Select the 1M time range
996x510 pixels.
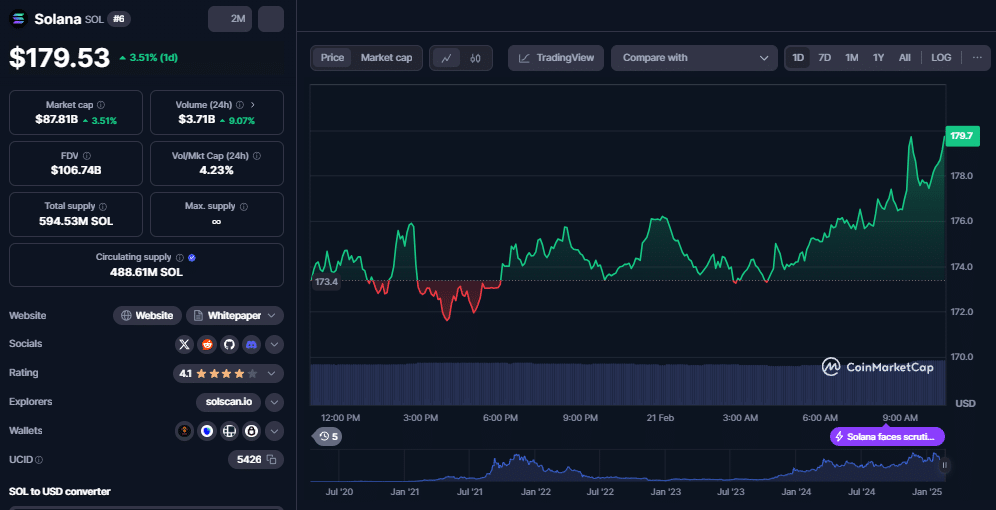(x=852, y=58)
